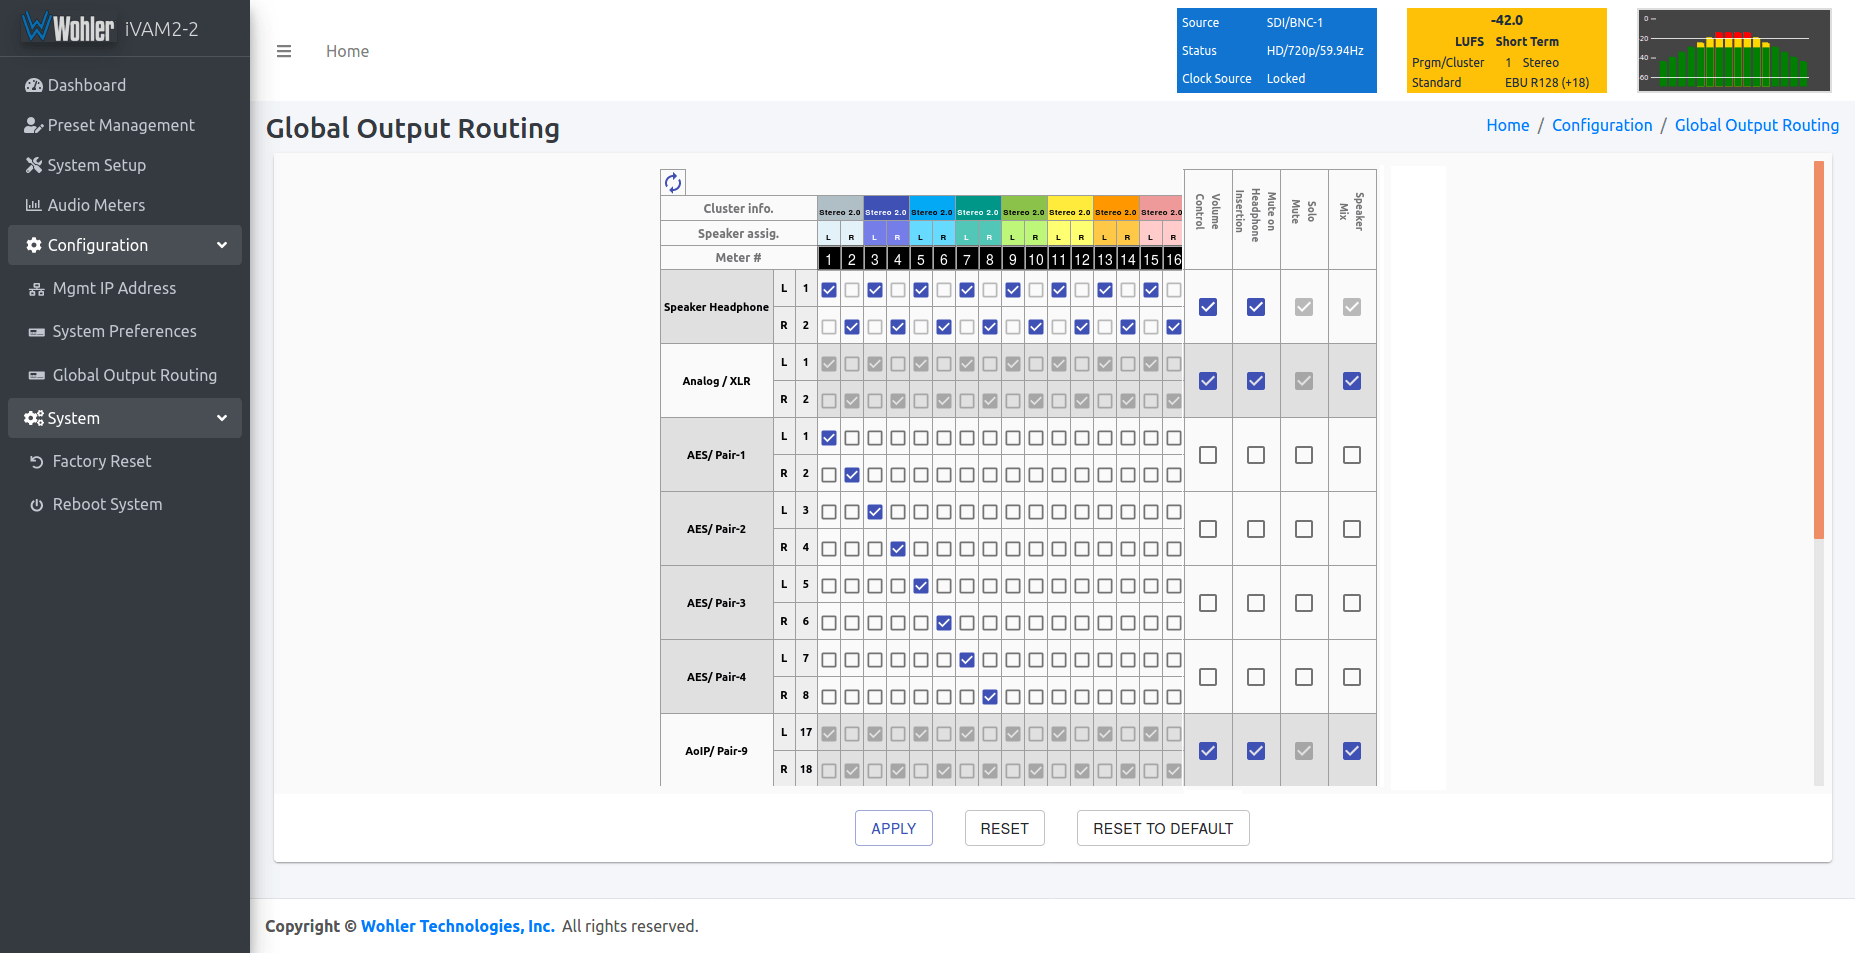1855x953 pixels.
Task: Open Mgmt IP Address page
Action: coord(114,288)
